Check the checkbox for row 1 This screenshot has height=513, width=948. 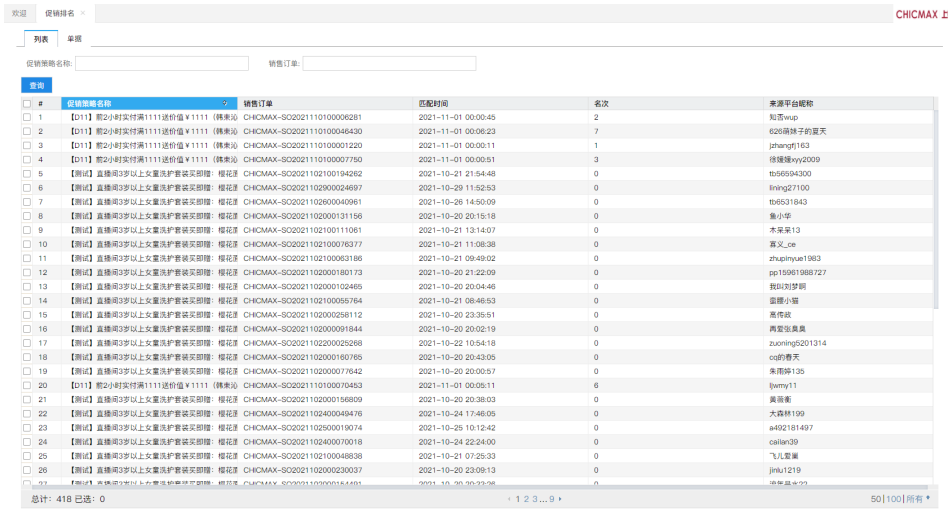[x=27, y=117]
